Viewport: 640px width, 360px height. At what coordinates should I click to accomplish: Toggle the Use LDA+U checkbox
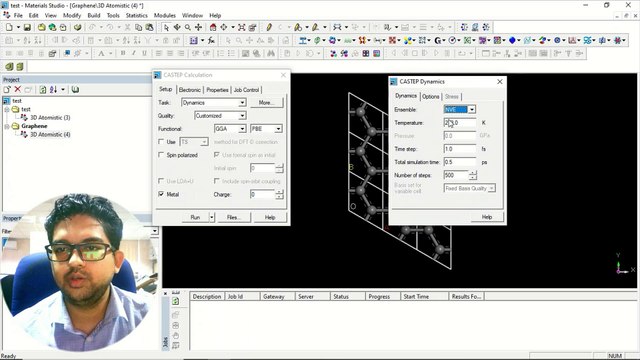[161, 181]
